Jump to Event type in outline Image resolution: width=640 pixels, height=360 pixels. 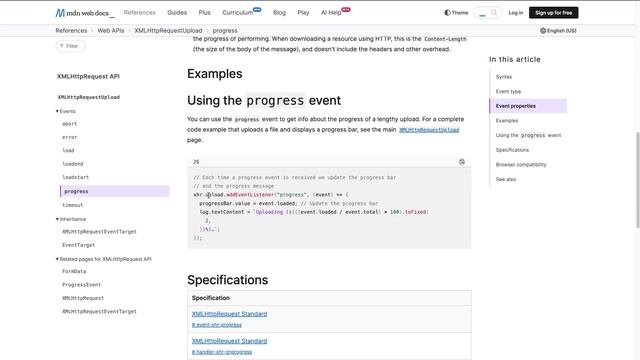point(508,91)
